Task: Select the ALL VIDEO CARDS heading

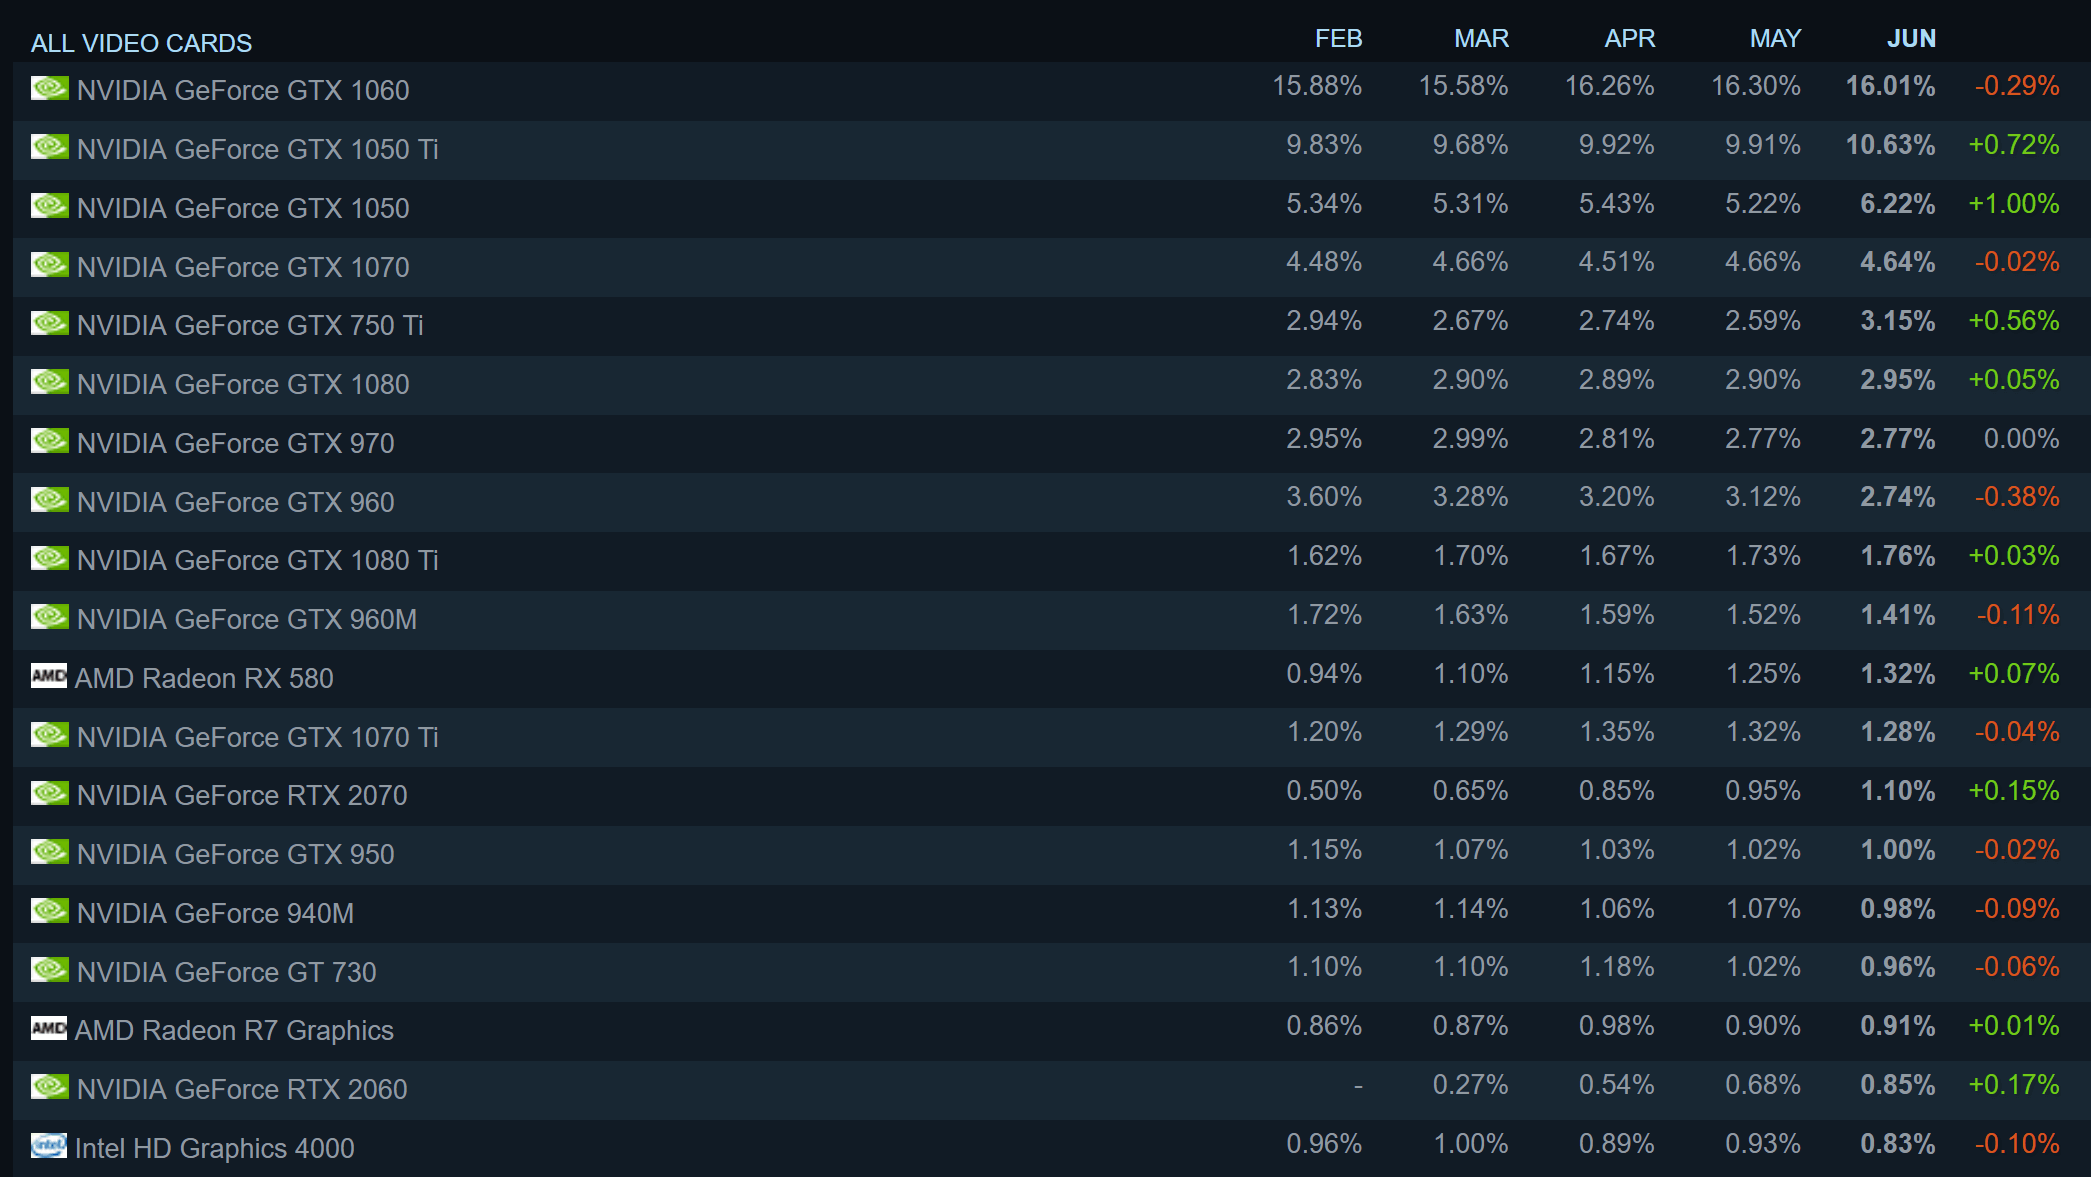Action: [x=141, y=43]
